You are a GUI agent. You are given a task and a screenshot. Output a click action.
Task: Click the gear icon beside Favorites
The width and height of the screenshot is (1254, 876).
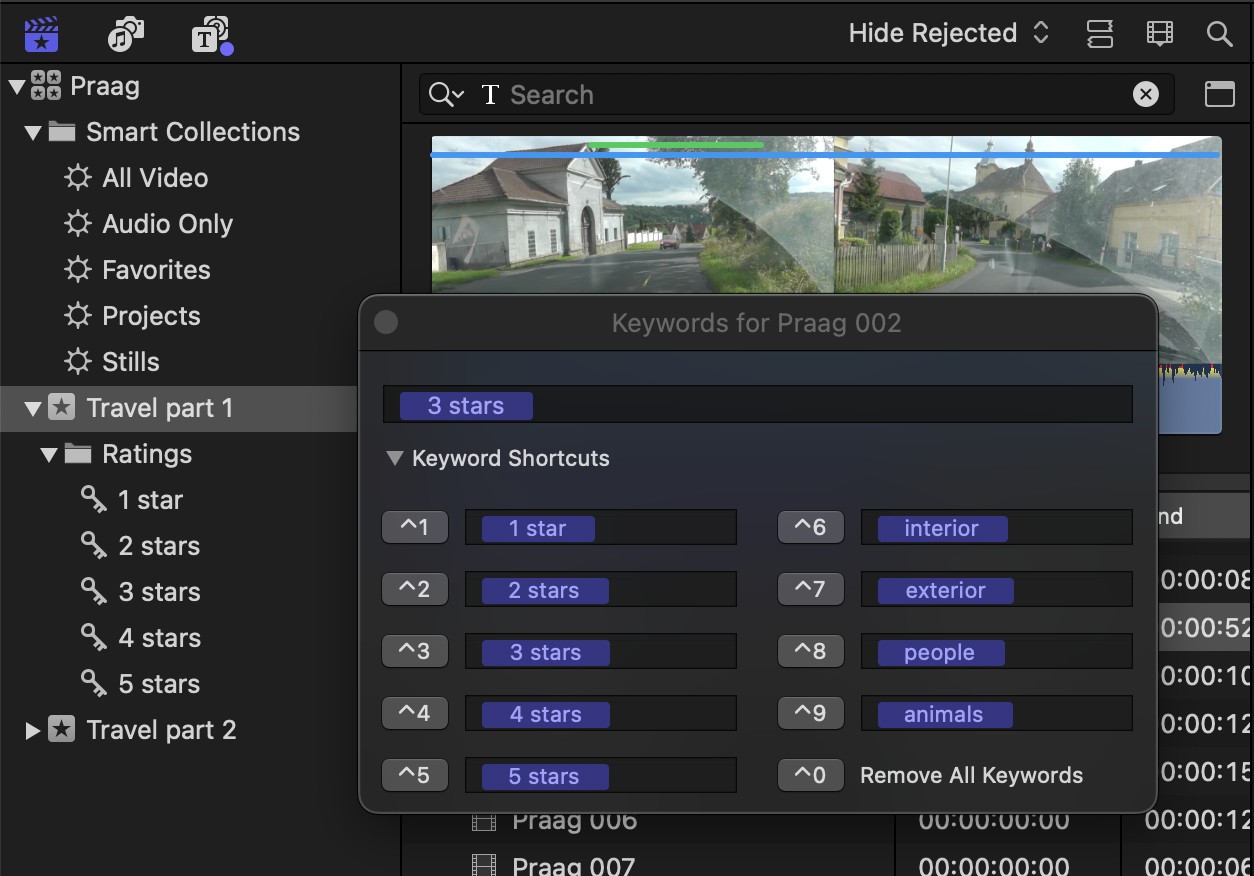point(78,270)
